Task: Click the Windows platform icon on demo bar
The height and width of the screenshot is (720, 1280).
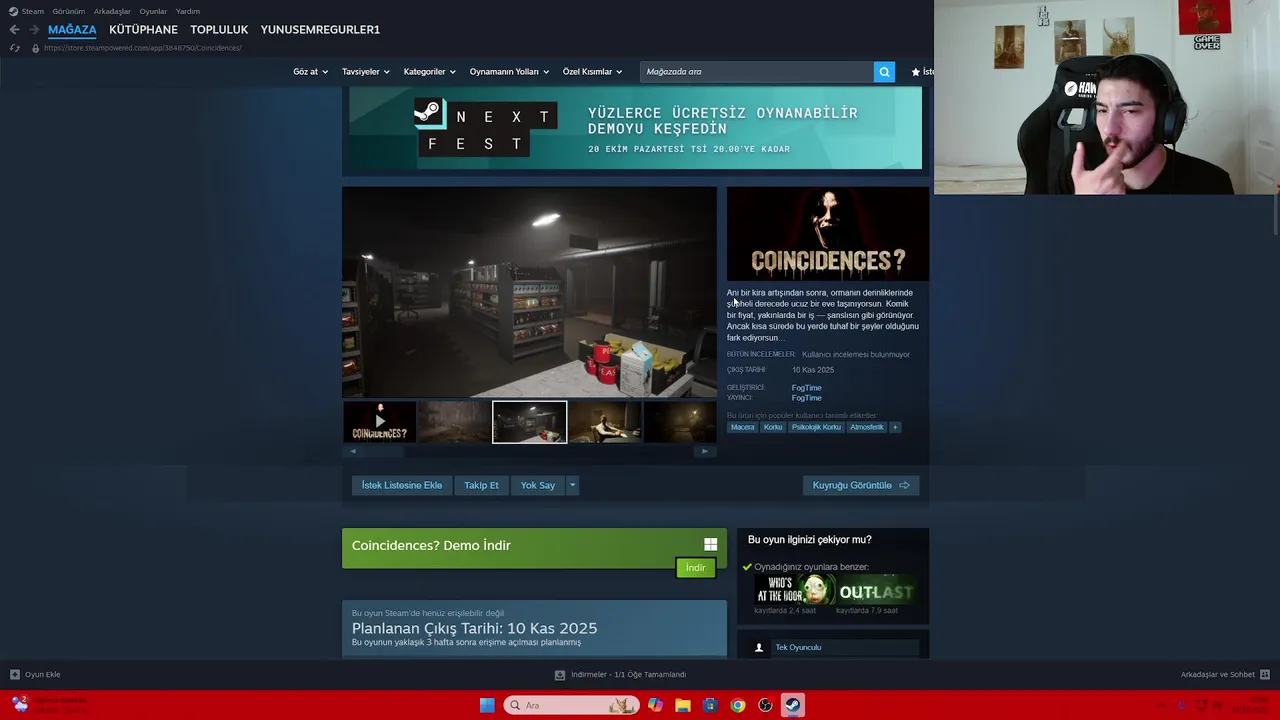Action: click(710, 545)
